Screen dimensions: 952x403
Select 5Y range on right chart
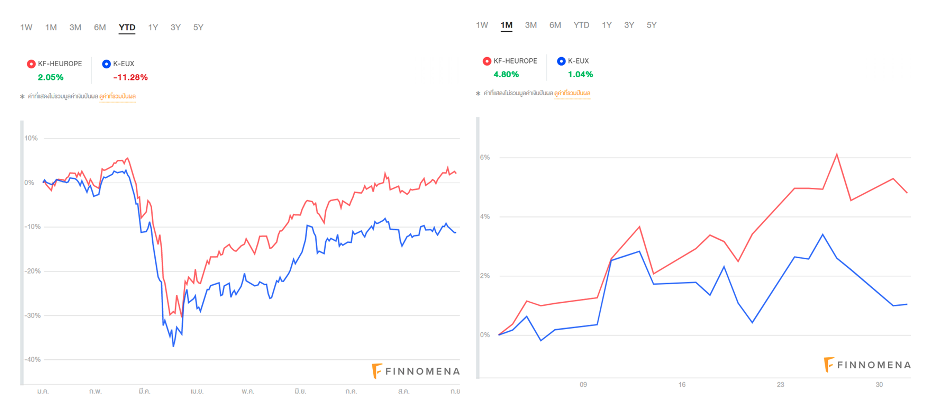(x=652, y=25)
